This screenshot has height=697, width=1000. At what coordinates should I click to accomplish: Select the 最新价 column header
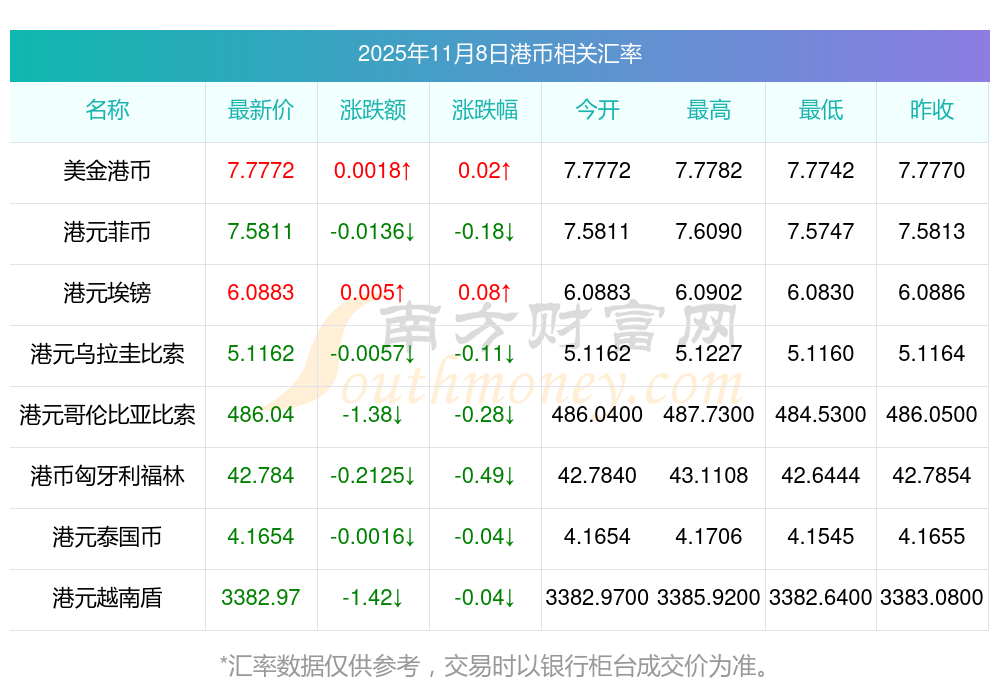click(x=261, y=110)
